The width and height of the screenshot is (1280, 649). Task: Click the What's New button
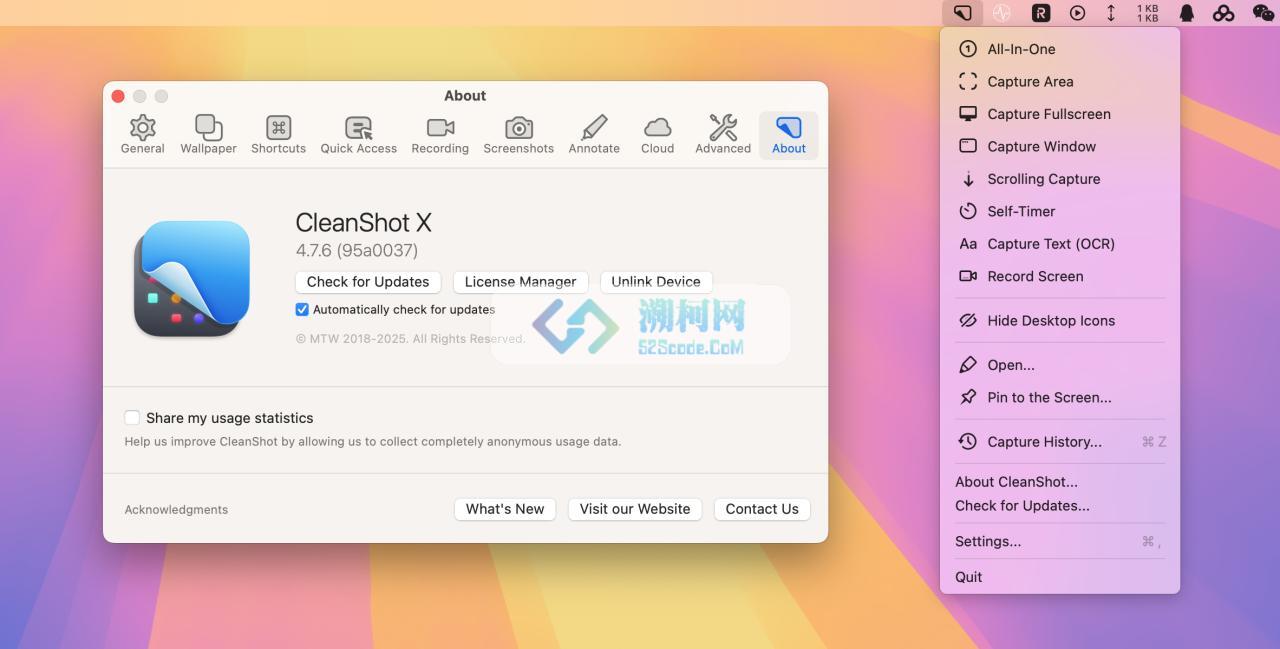(x=505, y=509)
